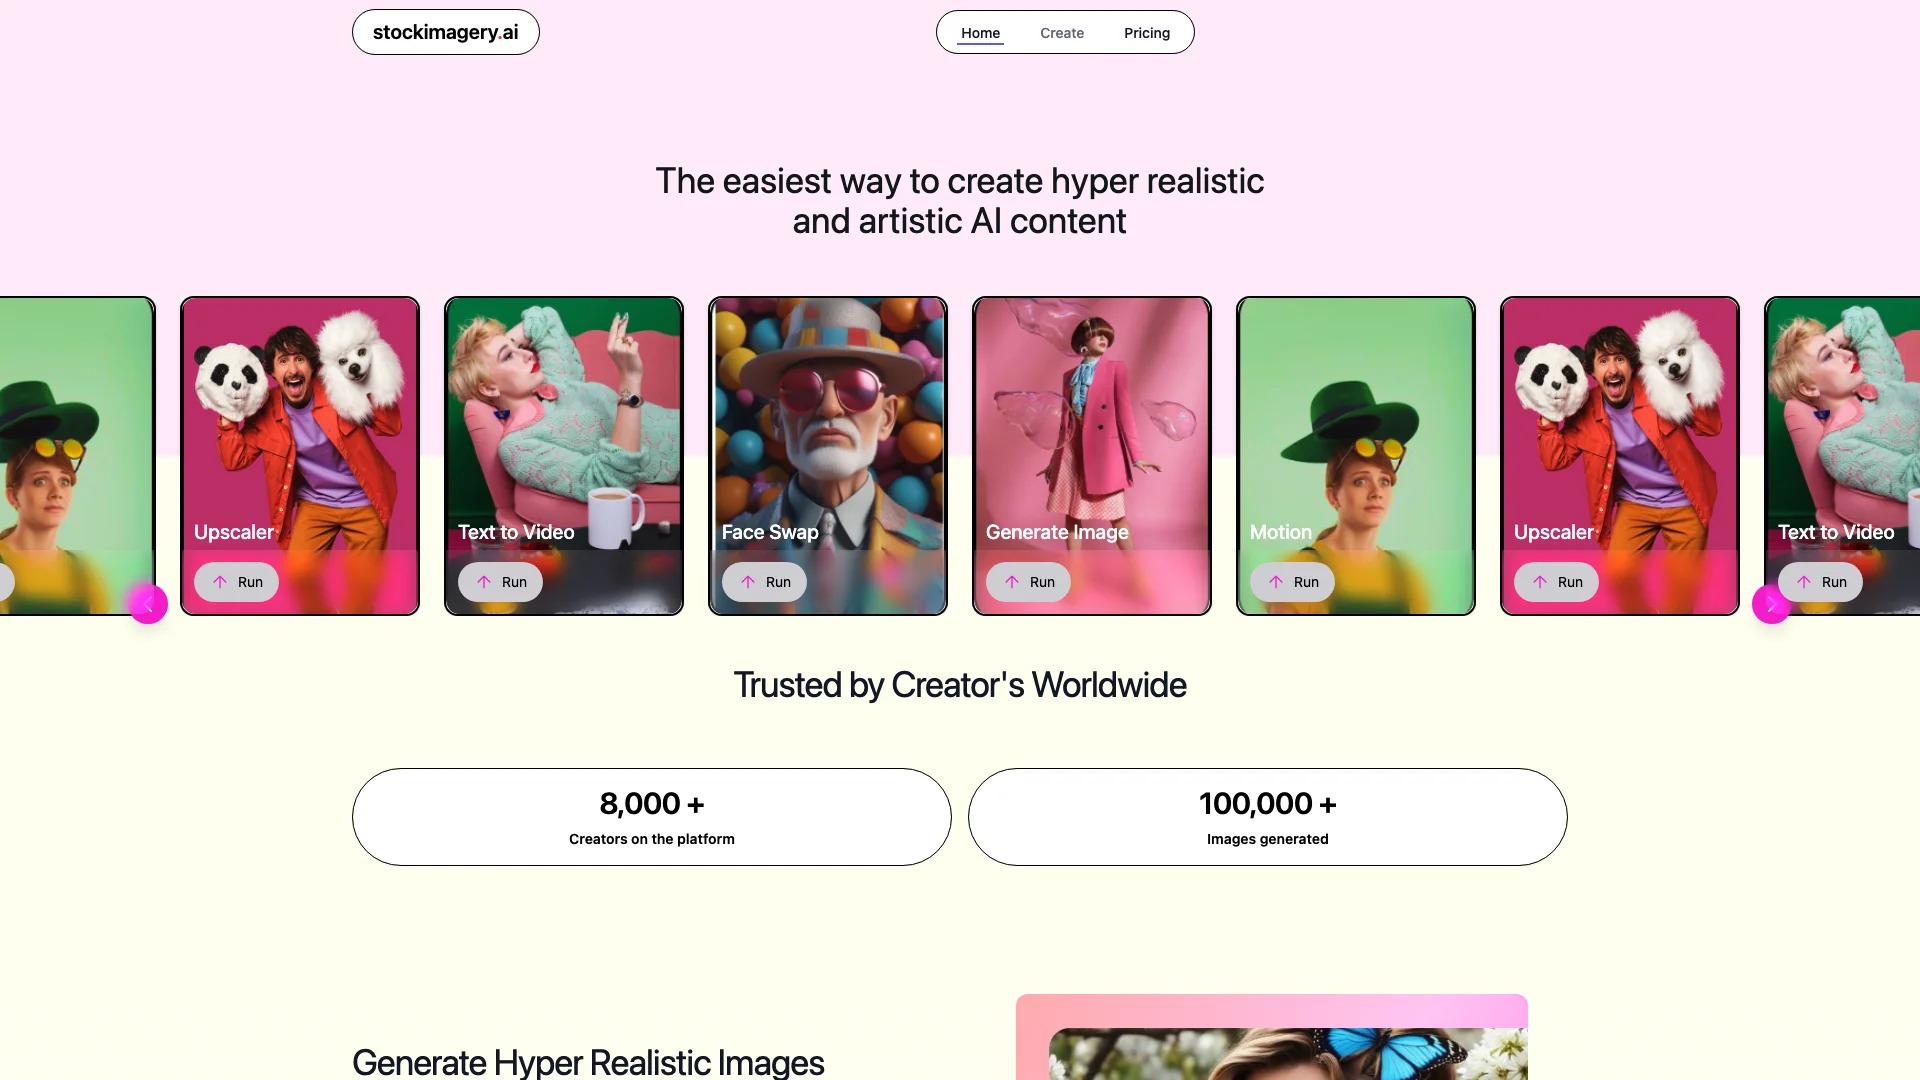Viewport: 1920px width, 1080px height.
Task: Click the right carousel navigation arrow
Action: coord(1770,604)
